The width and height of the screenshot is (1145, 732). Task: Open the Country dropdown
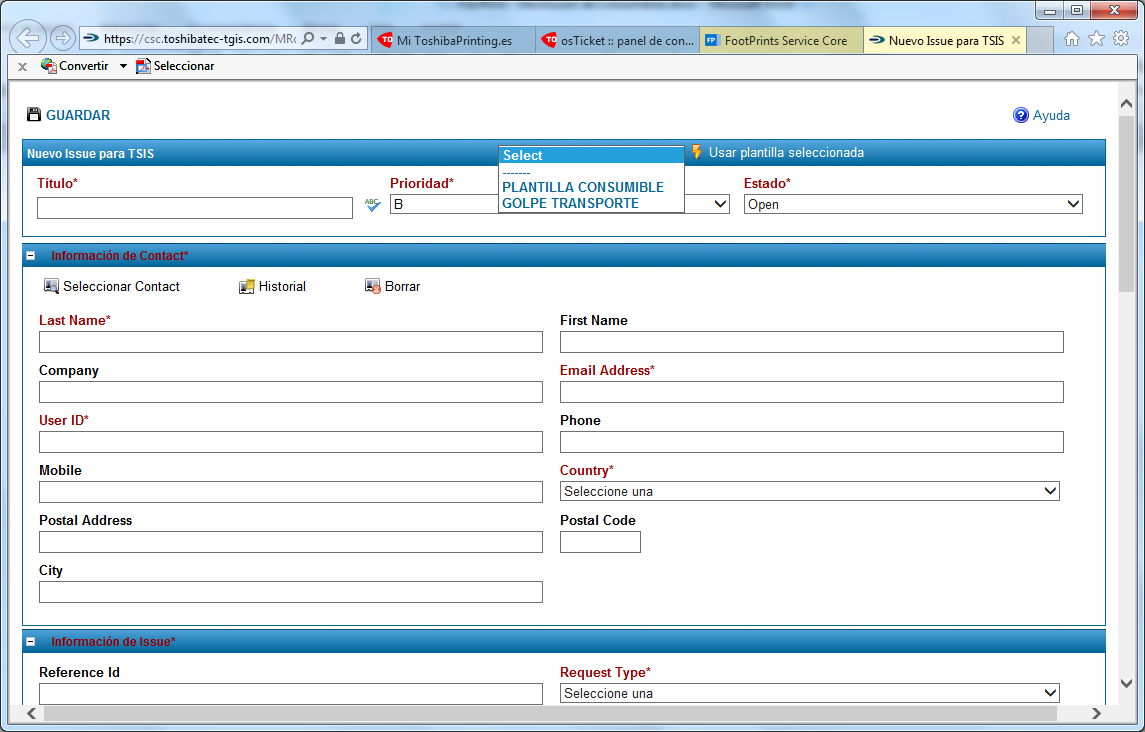pyautogui.click(x=809, y=491)
